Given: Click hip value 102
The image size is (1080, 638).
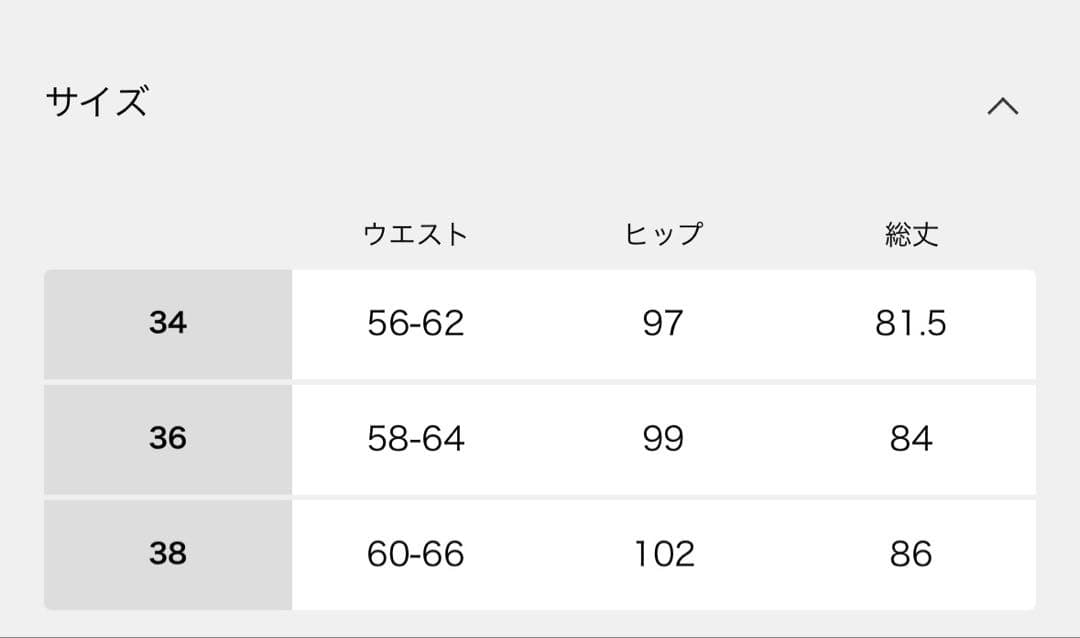Looking at the screenshot, I should [x=663, y=554].
